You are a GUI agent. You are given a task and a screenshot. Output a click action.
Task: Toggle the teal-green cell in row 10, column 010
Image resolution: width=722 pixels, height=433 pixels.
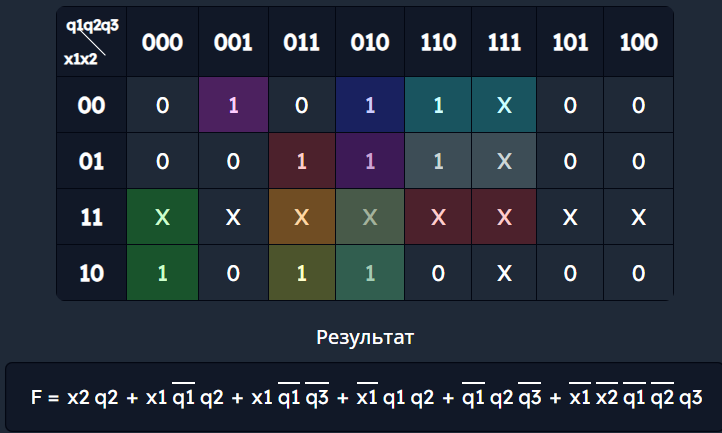click(369, 273)
